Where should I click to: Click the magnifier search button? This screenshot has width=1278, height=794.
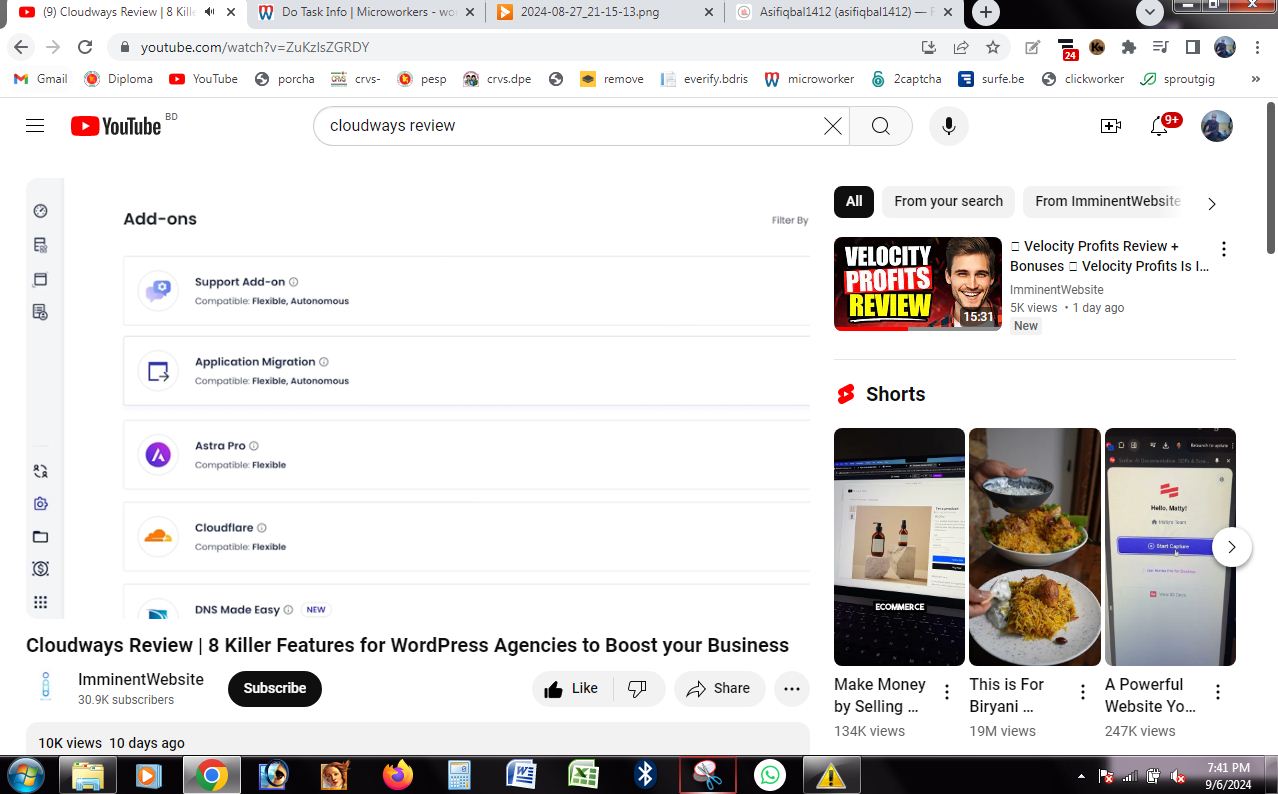pyautogui.click(x=880, y=126)
